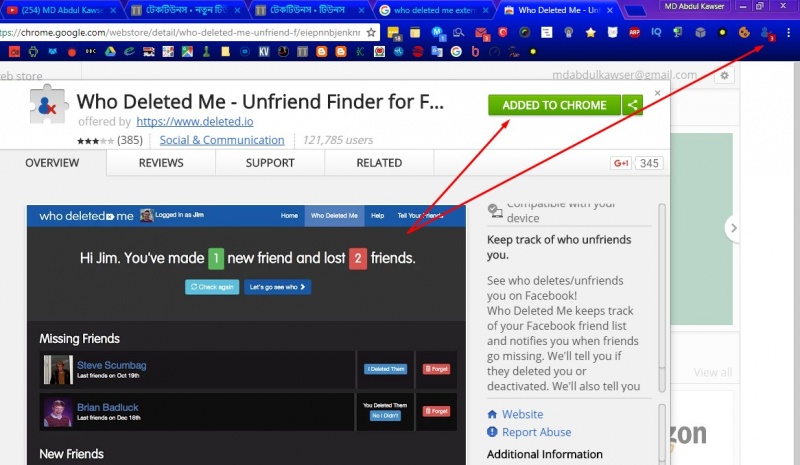The image size is (800, 465).
Task: Switch to the Support tab
Action: pos(270,163)
